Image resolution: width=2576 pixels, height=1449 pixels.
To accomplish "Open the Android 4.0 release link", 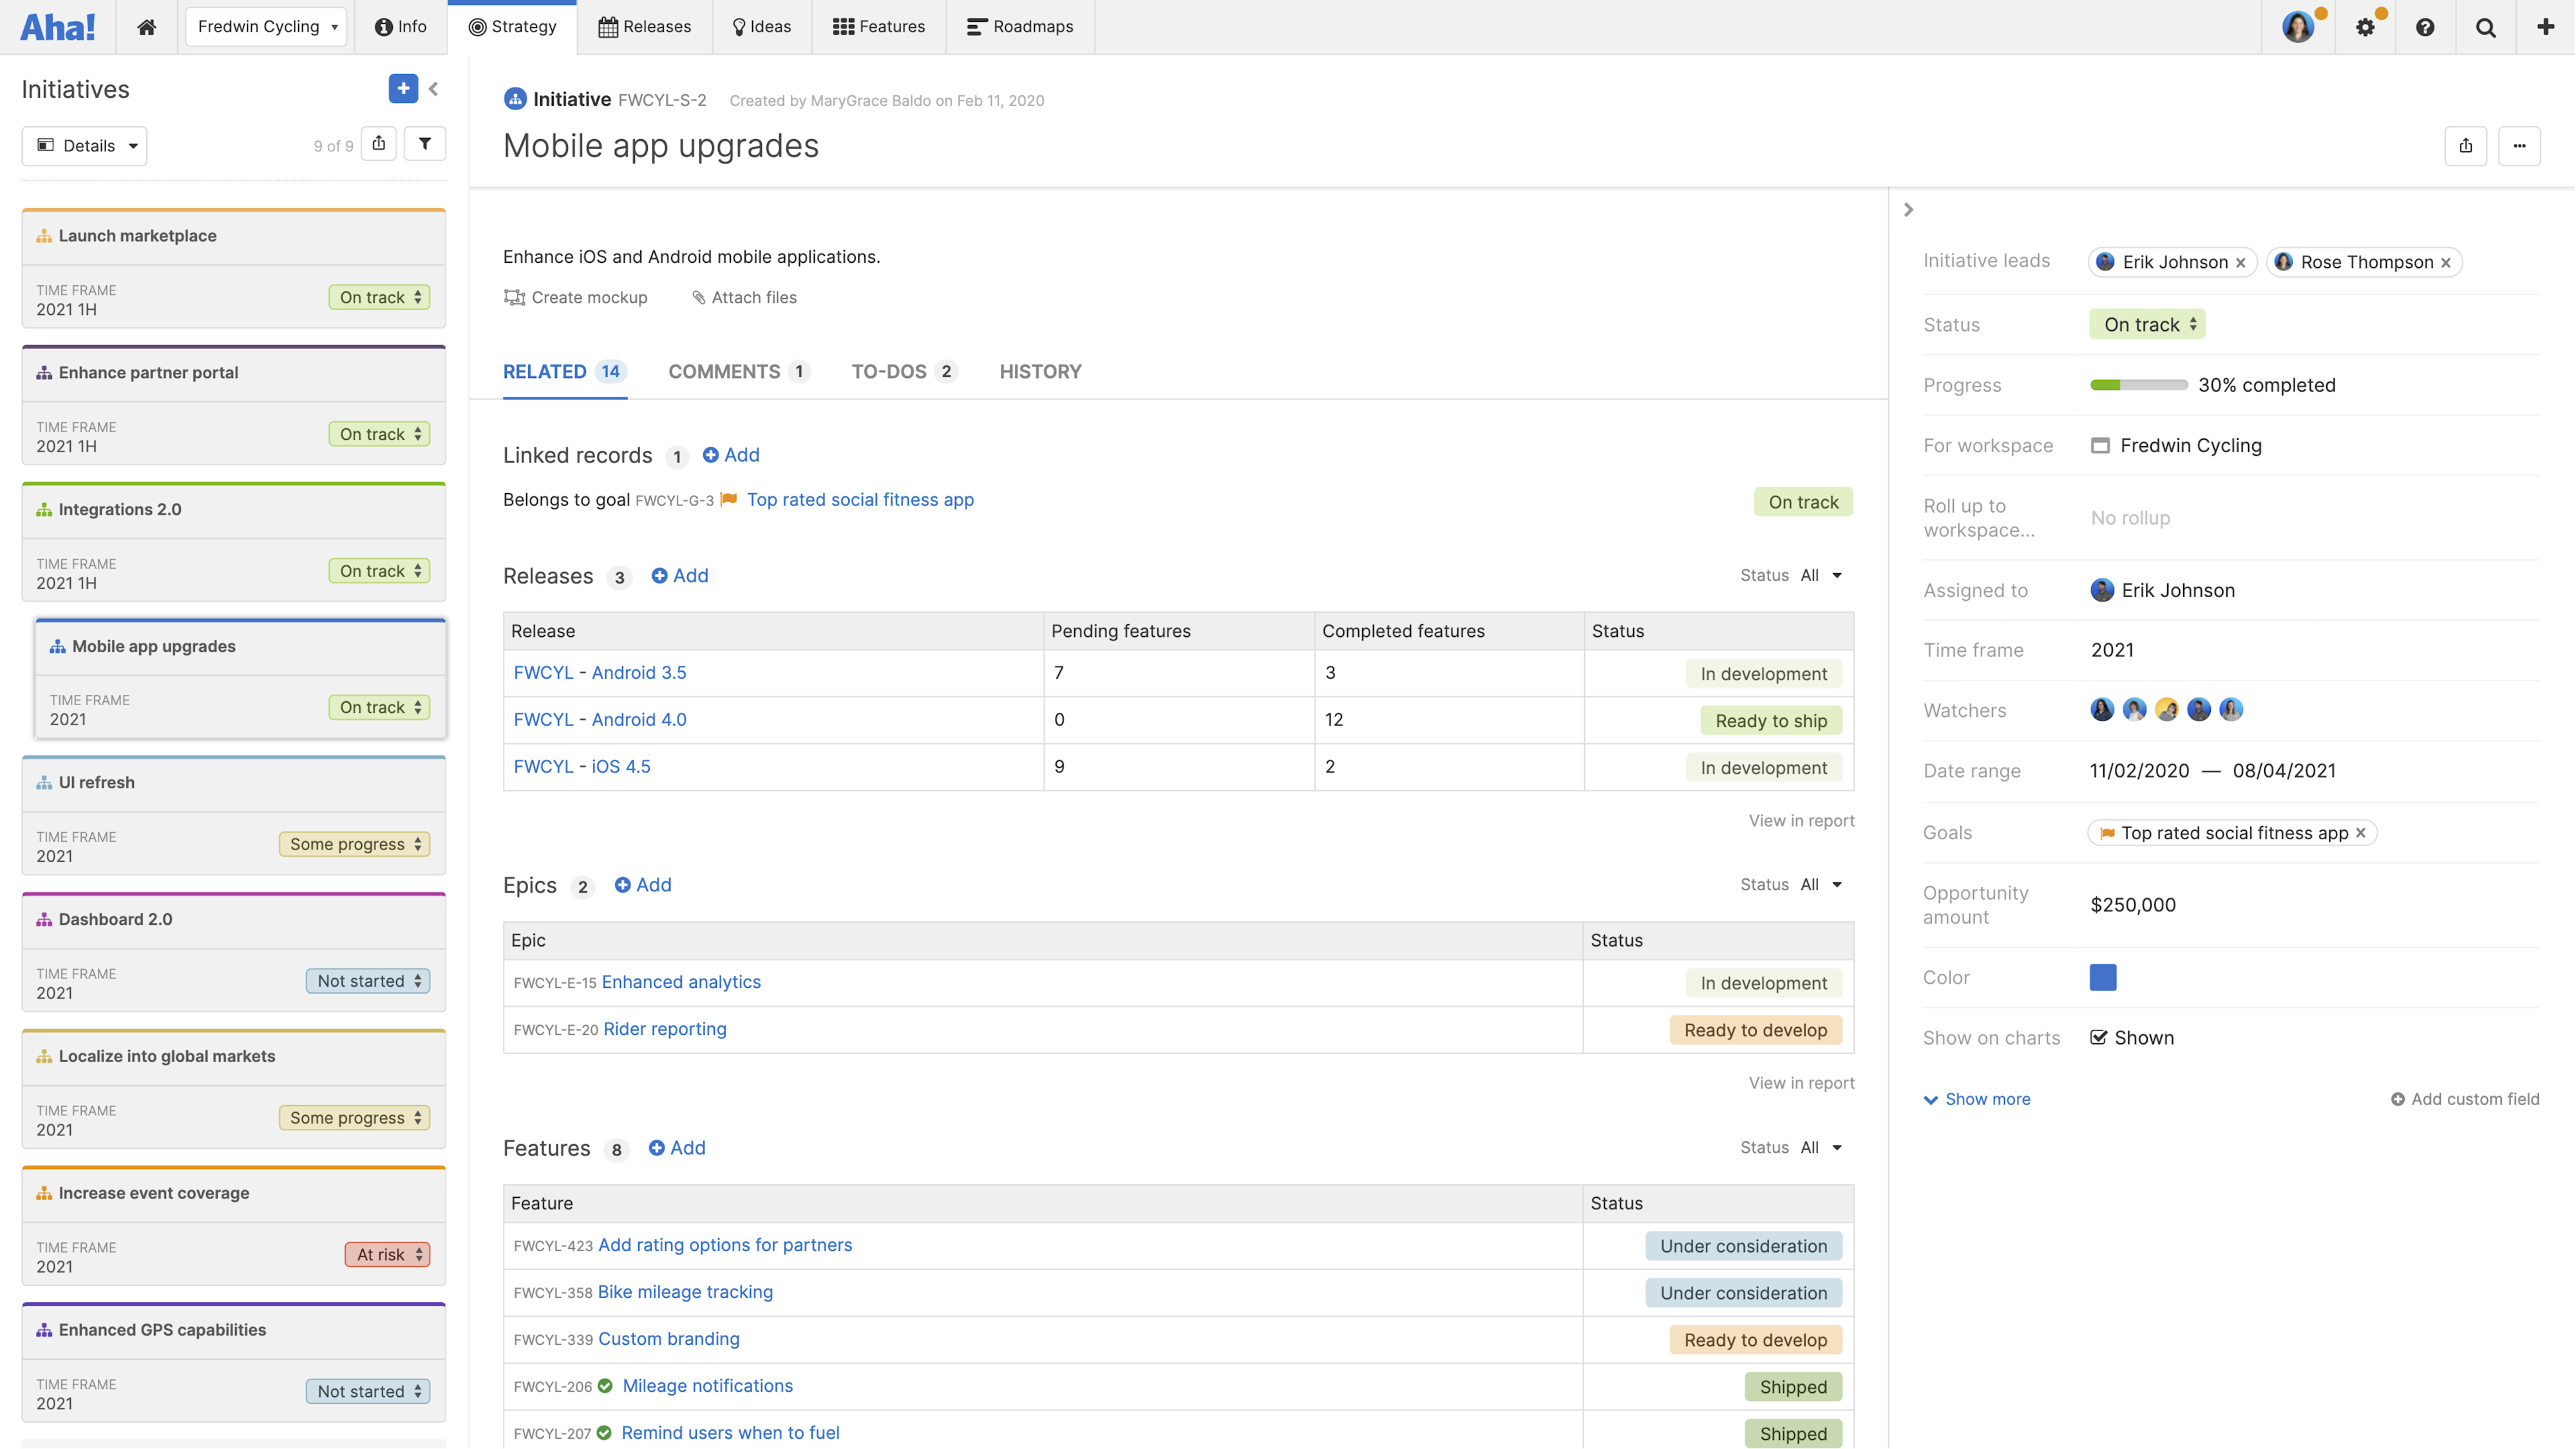I will tap(639, 719).
